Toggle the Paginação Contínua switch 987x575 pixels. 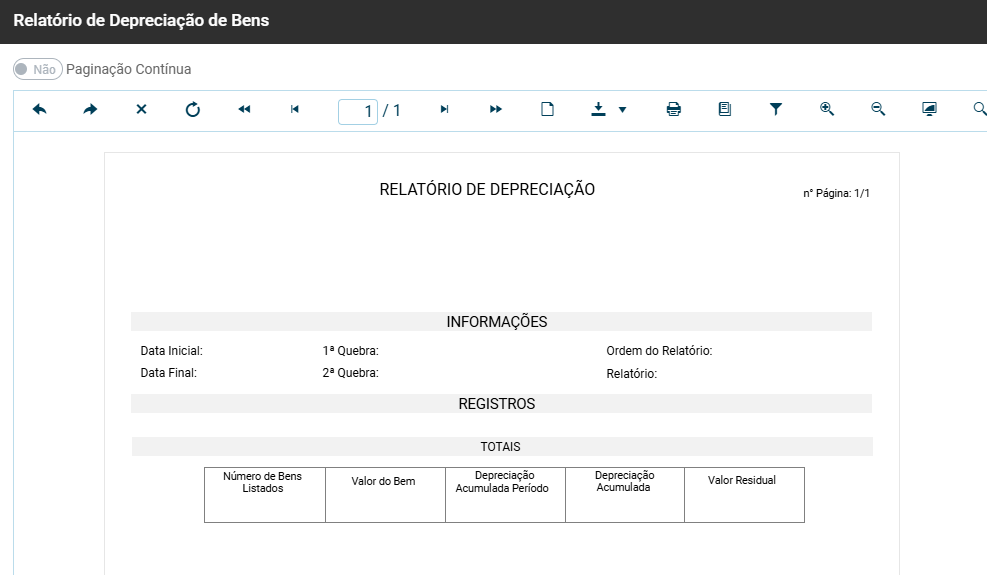37,69
